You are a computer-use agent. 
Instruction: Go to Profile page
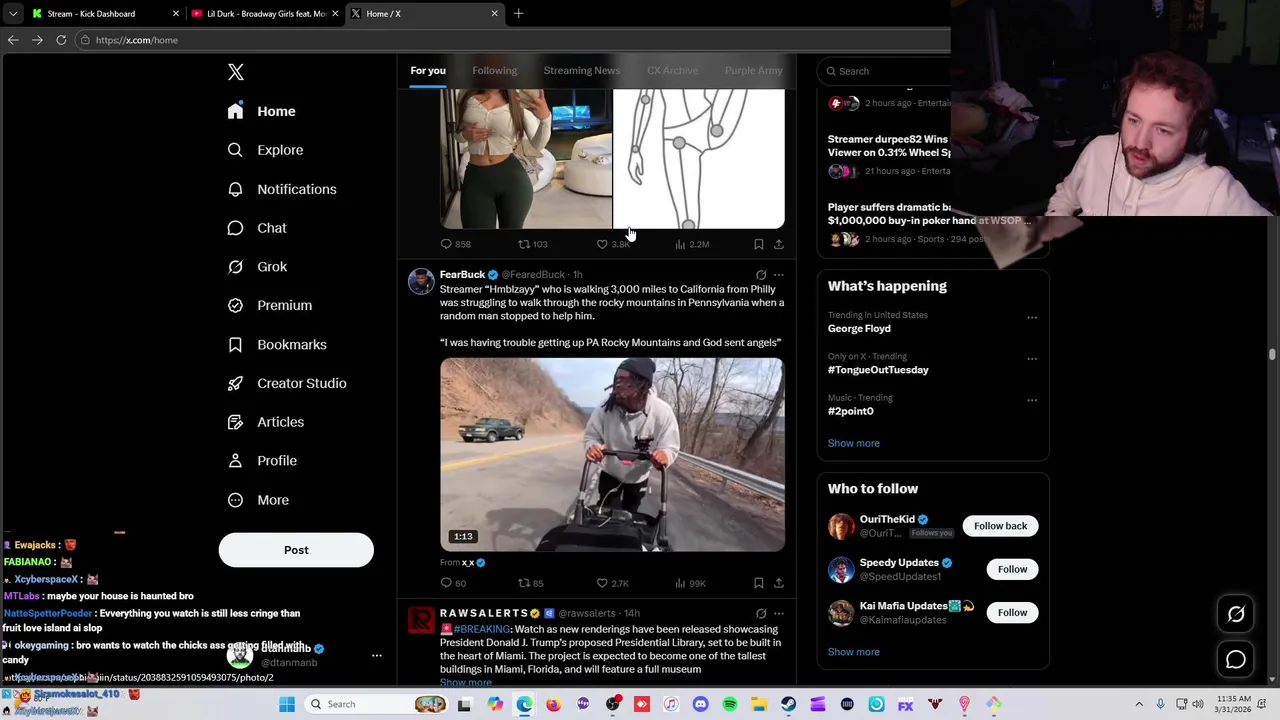[x=262, y=461]
